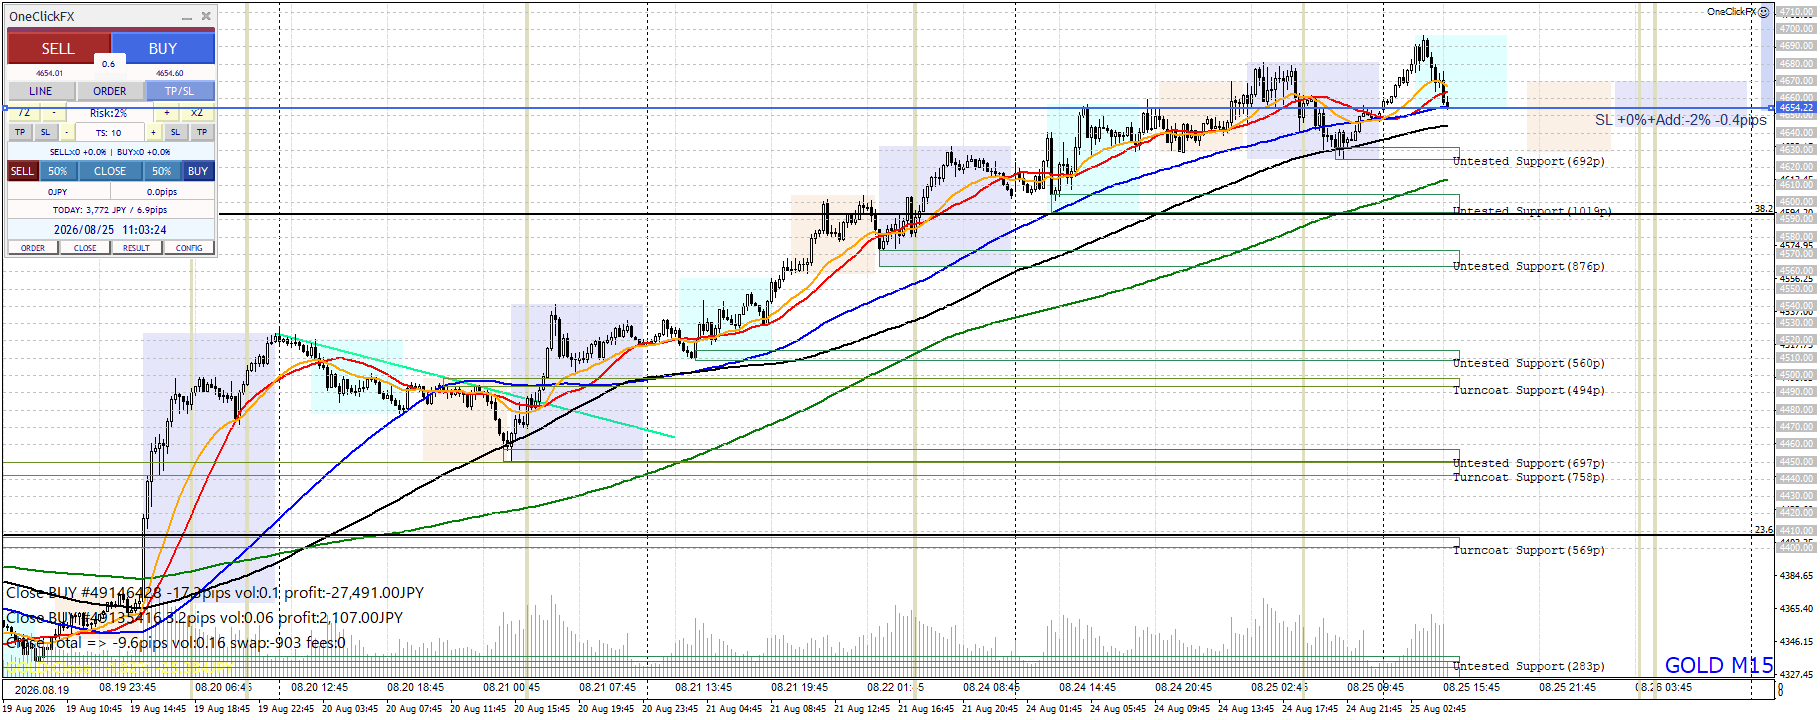Open the bottom ORDER tab
The height and width of the screenshot is (720, 1820).
click(33, 248)
